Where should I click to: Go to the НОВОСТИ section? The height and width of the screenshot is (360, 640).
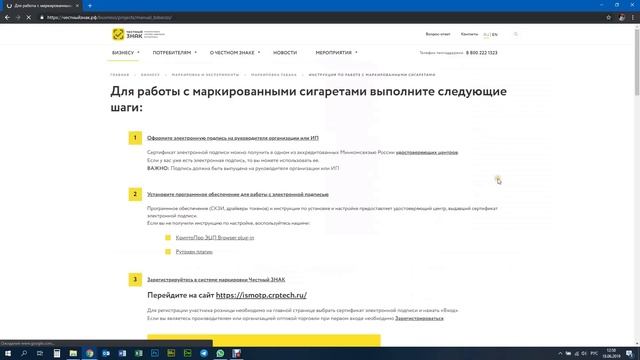285,53
